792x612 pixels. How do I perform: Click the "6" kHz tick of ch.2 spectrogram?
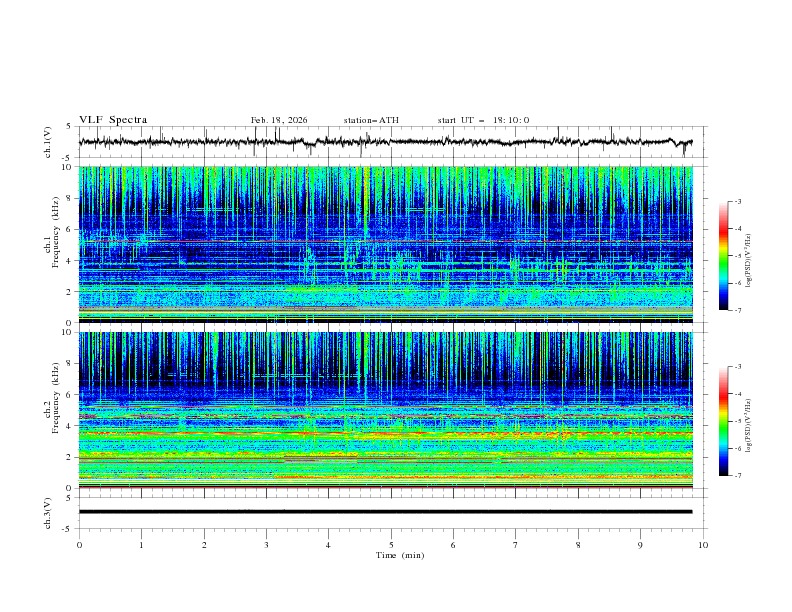point(69,394)
